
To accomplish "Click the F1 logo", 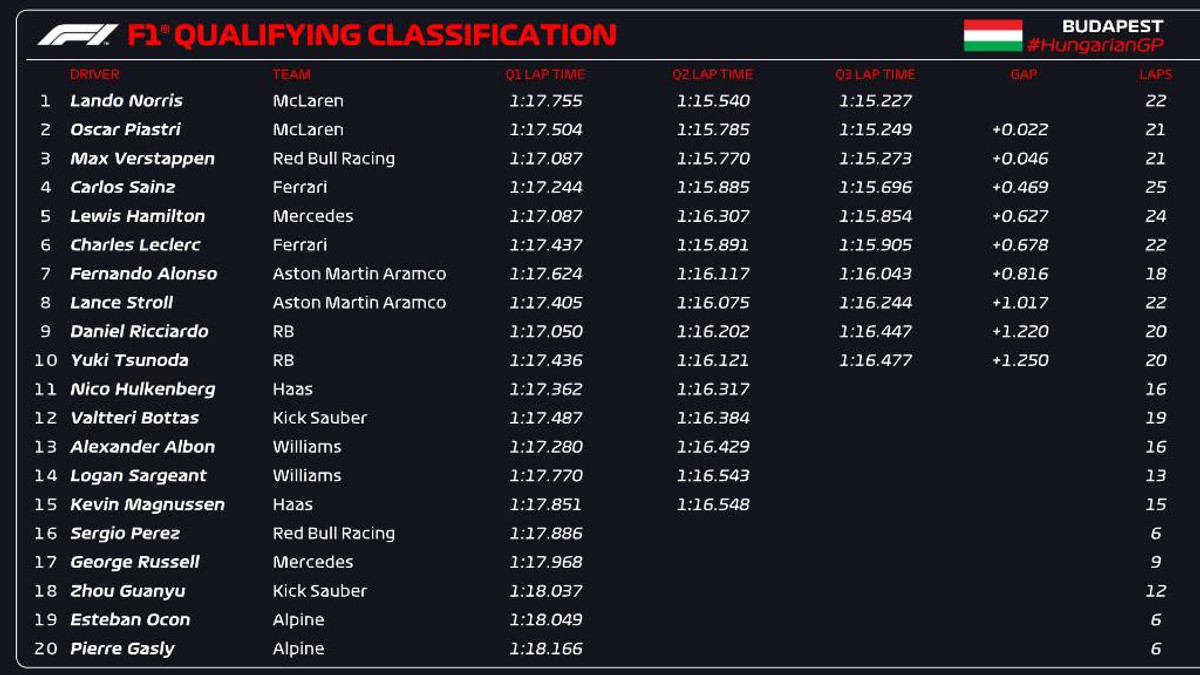I will pos(77,35).
